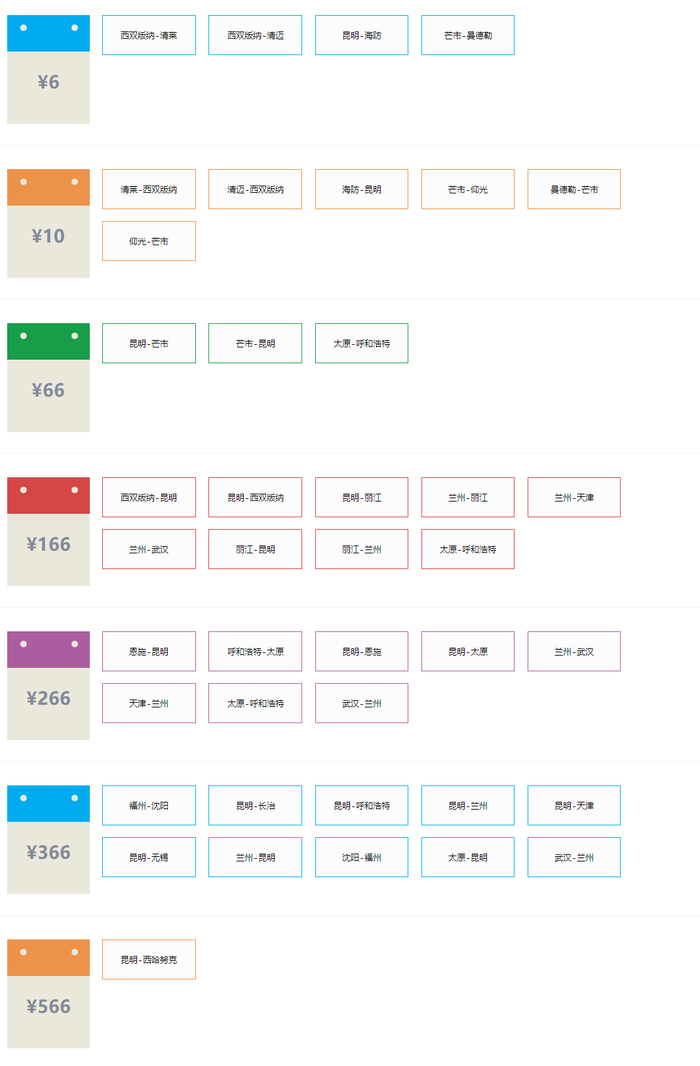The height and width of the screenshot is (1066, 700).
Task: Select the 西双版纳-清莱 route
Action: pyautogui.click(x=149, y=35)
